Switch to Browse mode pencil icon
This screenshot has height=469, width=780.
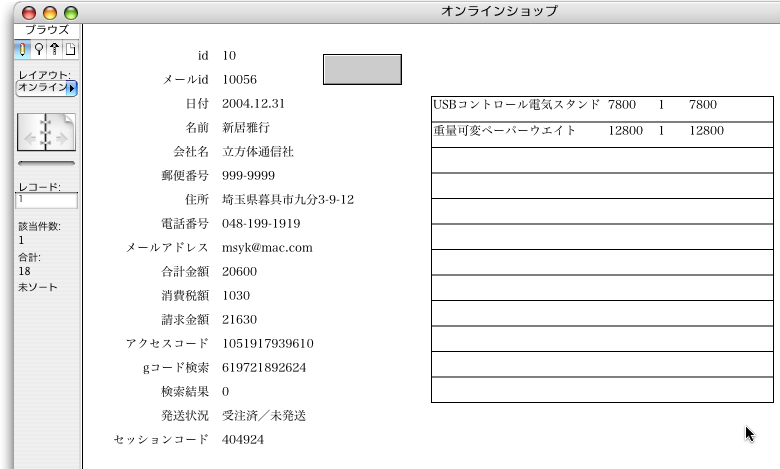(x=22, y=48)
